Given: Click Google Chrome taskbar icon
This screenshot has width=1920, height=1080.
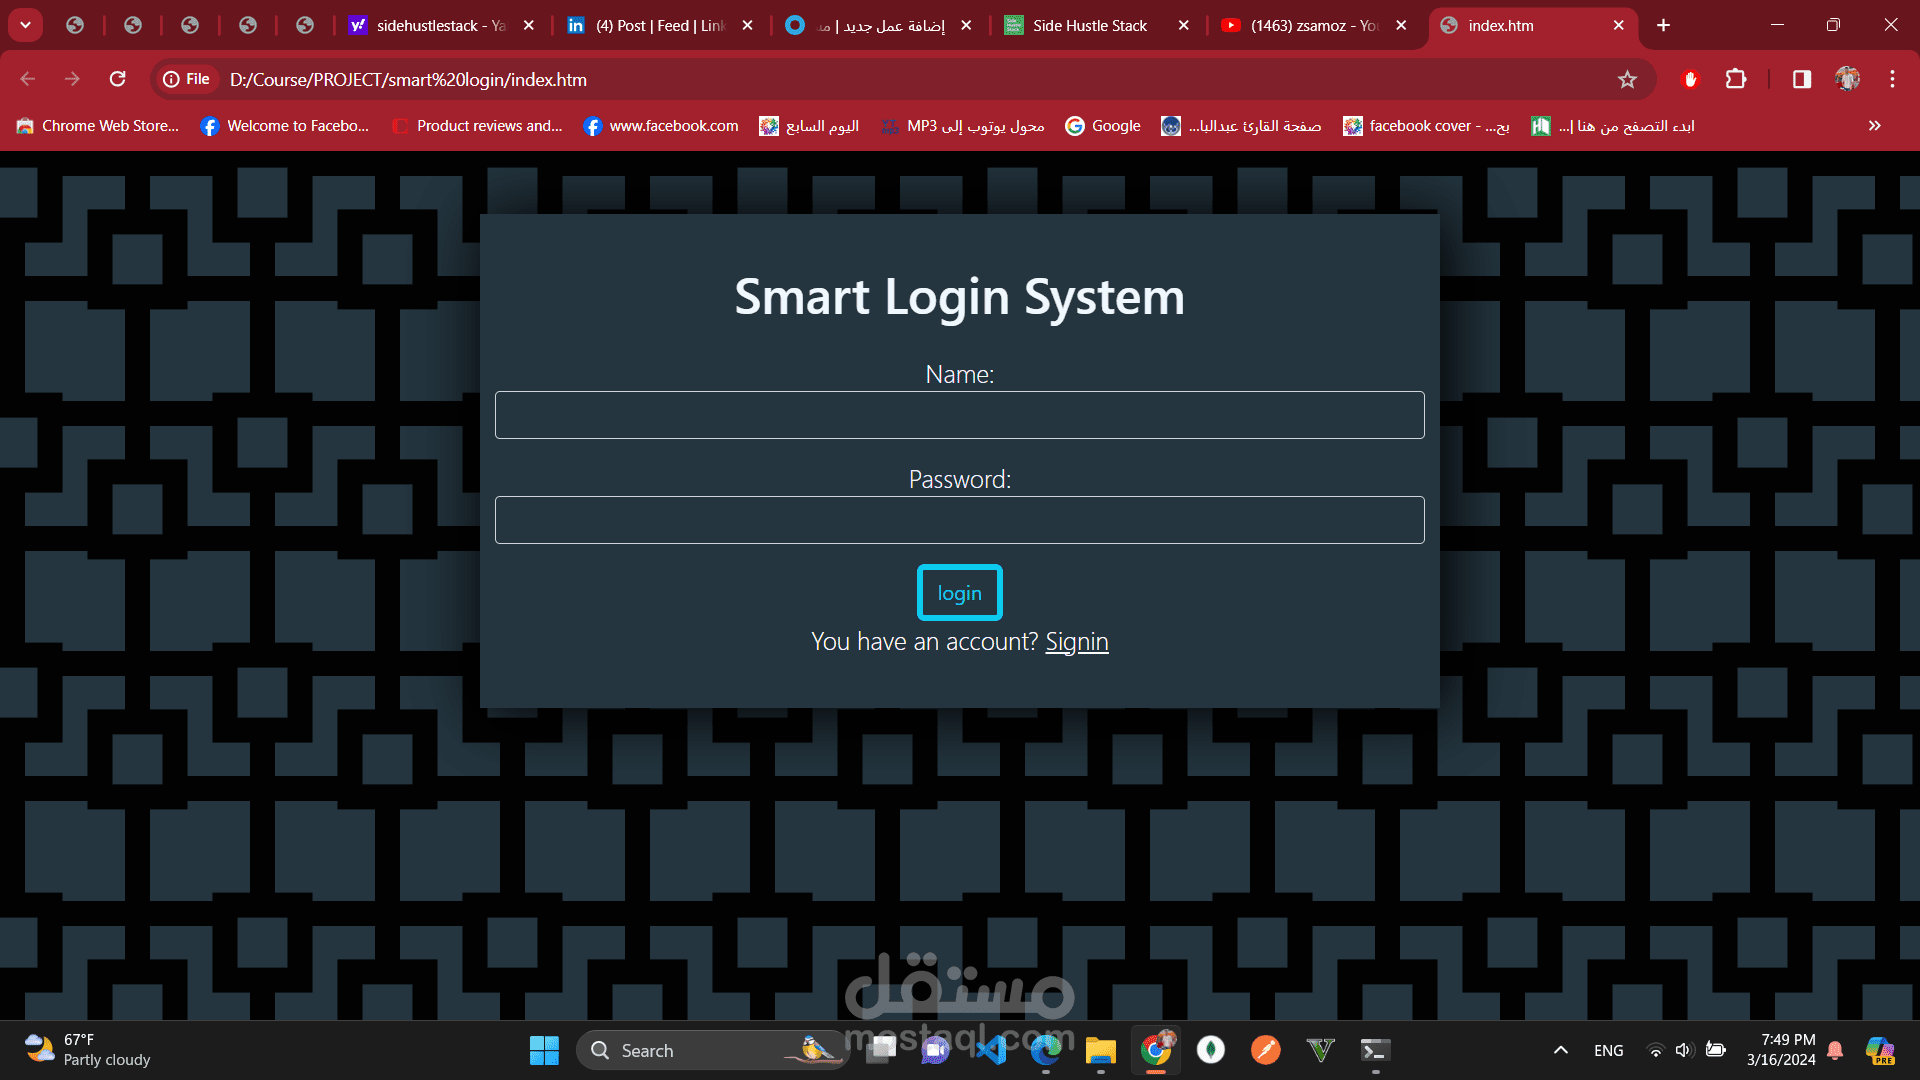Looking at the screenshot, I should [x=1156, y=1050].
